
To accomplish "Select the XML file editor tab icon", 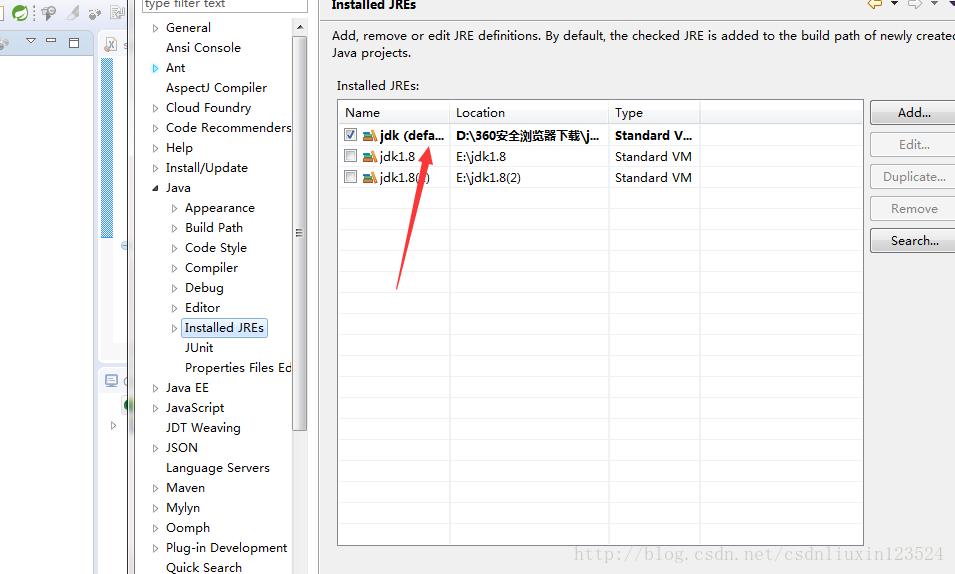I will click(111, 44).
